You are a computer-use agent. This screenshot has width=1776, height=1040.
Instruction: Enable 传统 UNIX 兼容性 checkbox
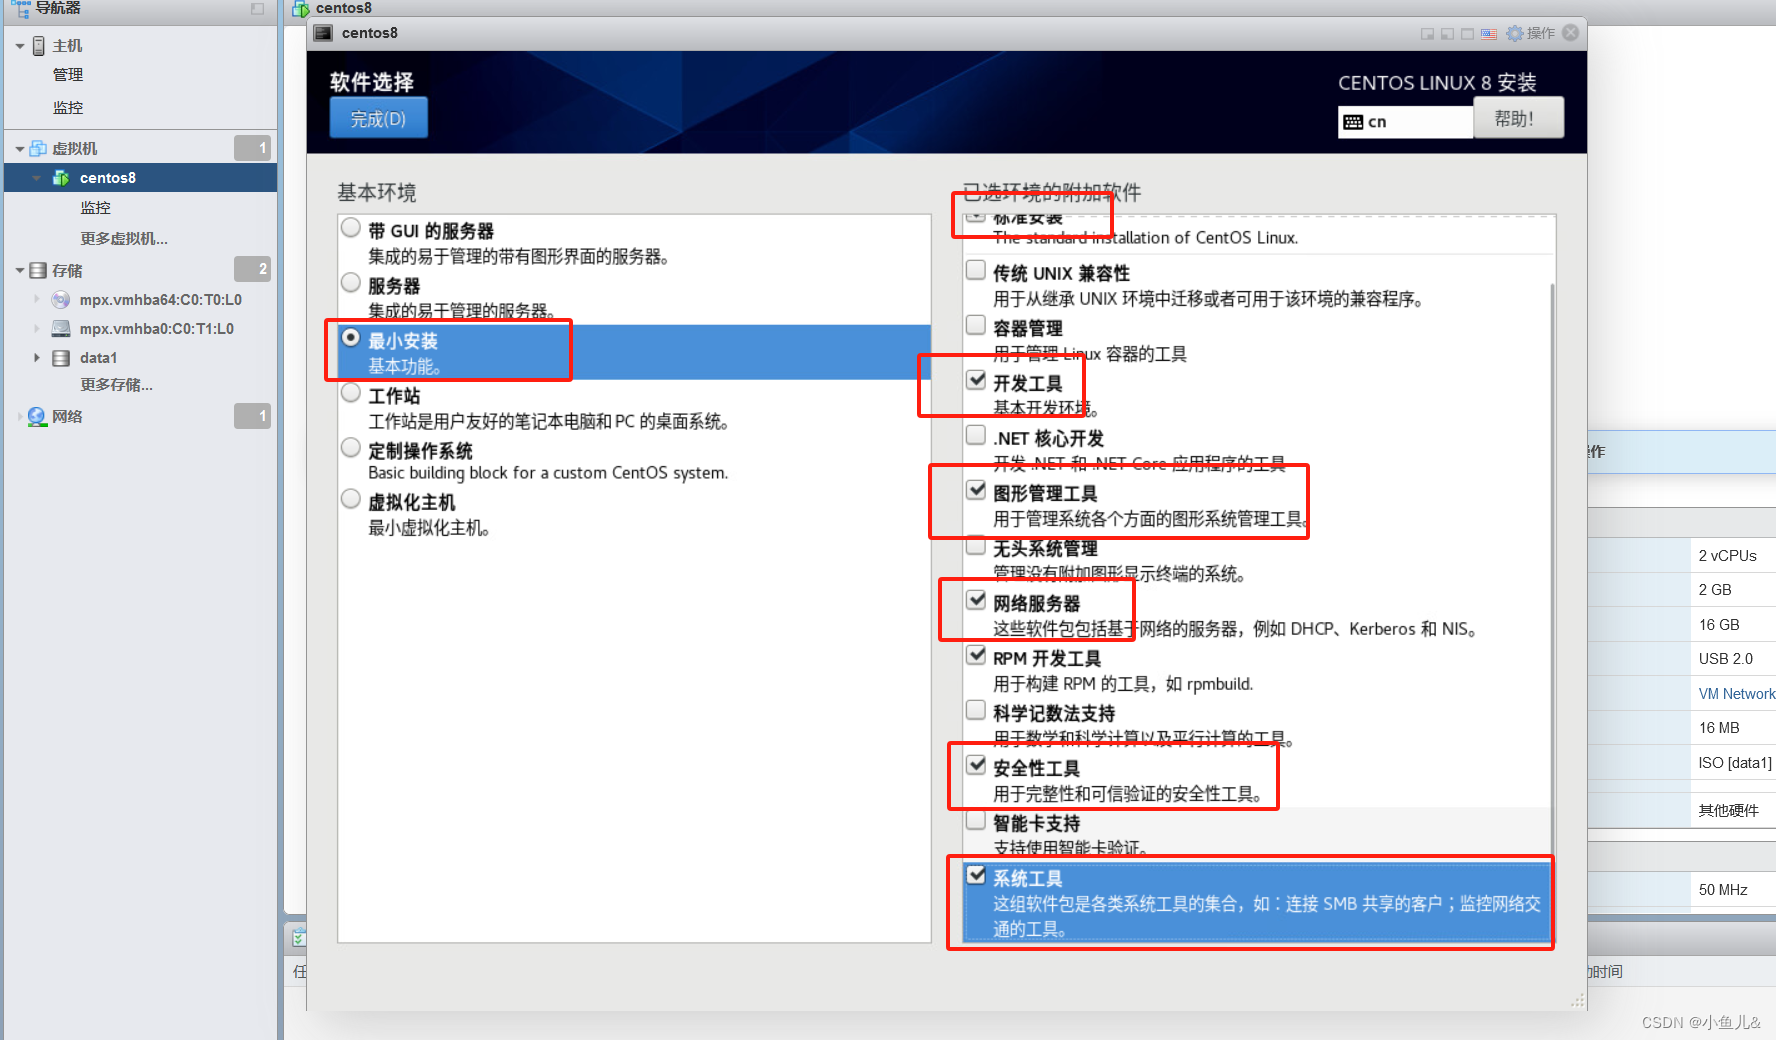pyautogui.click(x=976, y=270)
